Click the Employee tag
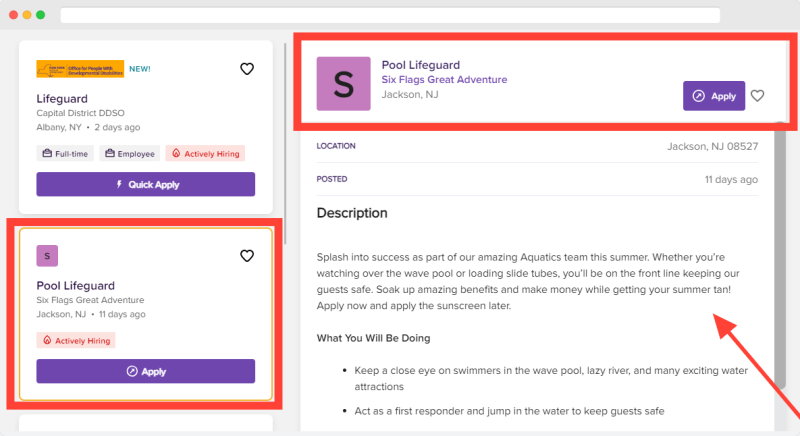Screen dimensions: 800x436 point(130,153)
